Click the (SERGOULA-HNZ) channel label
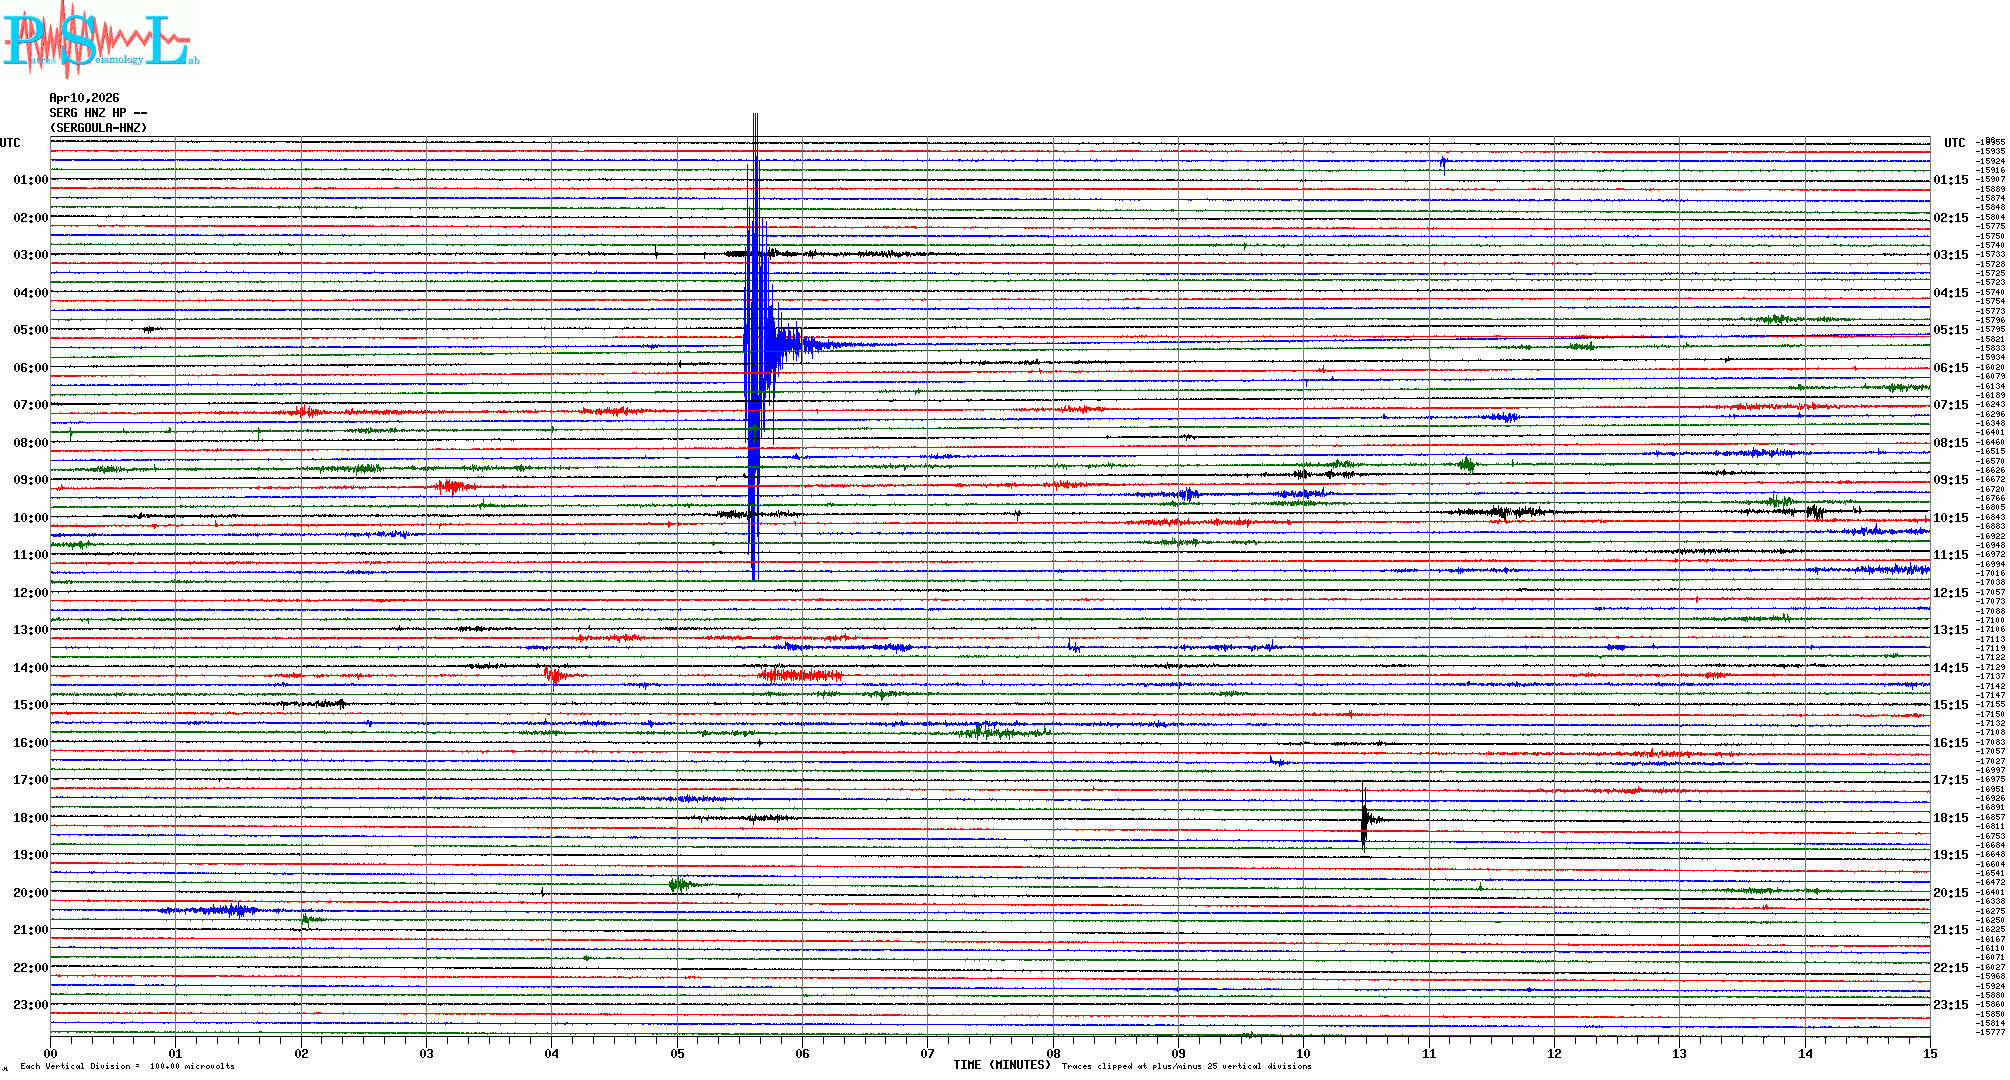 (98, 128)
